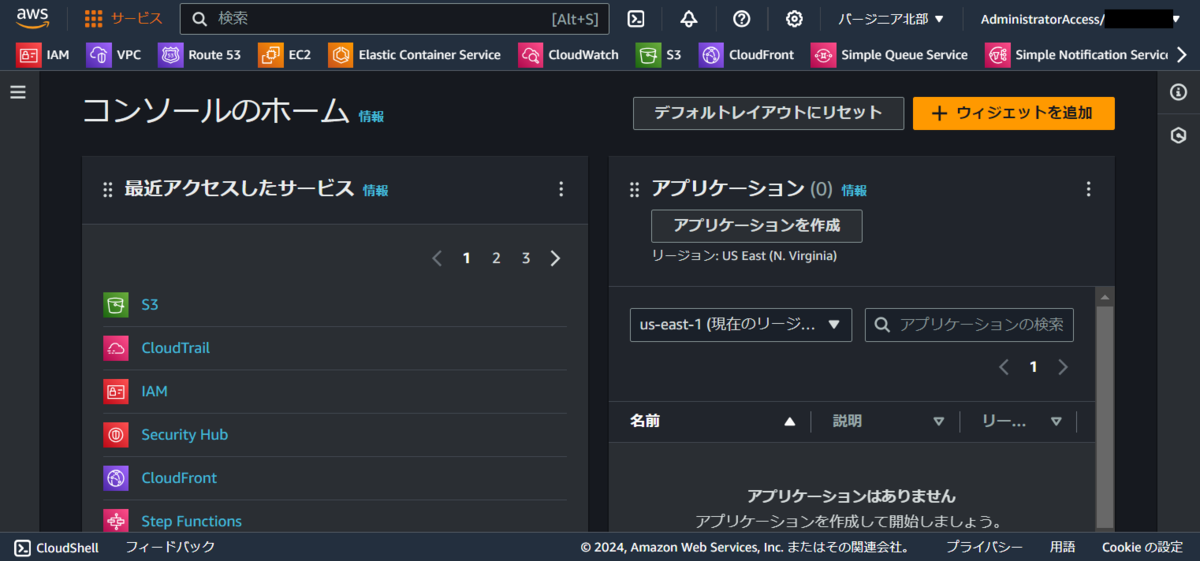Click the top search field 検索
Viewport: 1200px width, 561px height.
[x=394, y=19]
